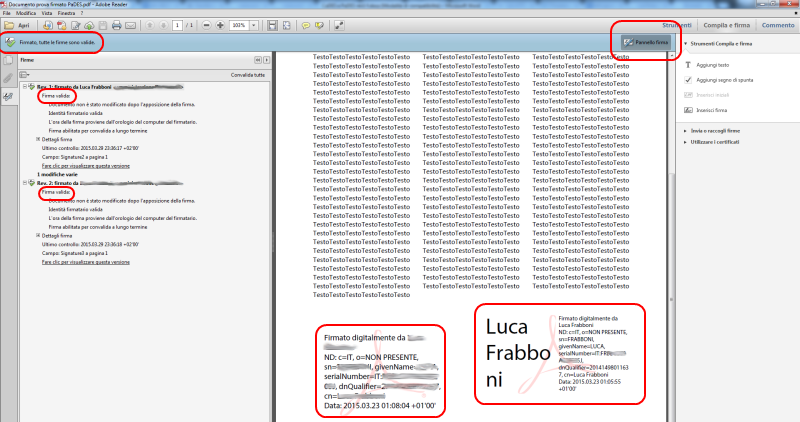
Task: Add a sticky note comment
Action: [x=306, y=25]
